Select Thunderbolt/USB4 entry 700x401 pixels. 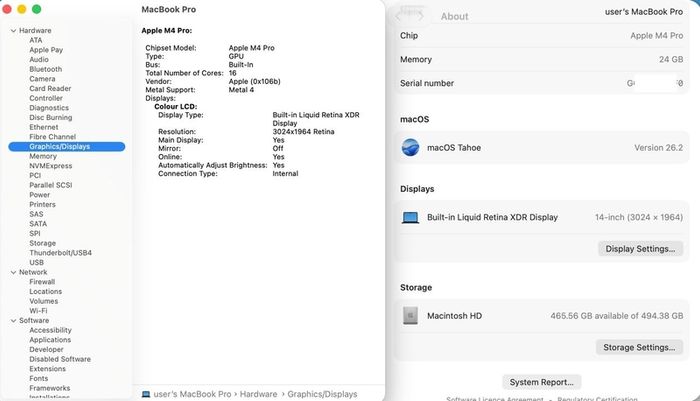coord(60,253)
